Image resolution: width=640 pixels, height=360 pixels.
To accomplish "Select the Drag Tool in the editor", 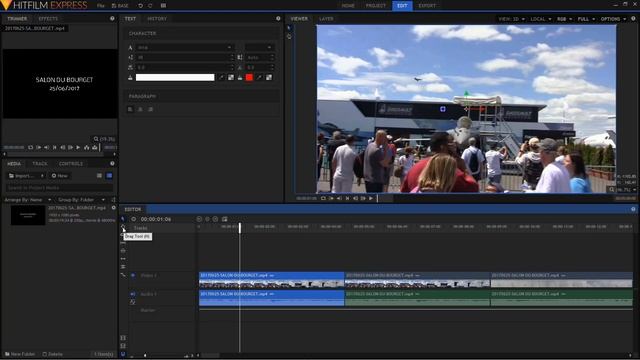I will [x=123, y=227].
